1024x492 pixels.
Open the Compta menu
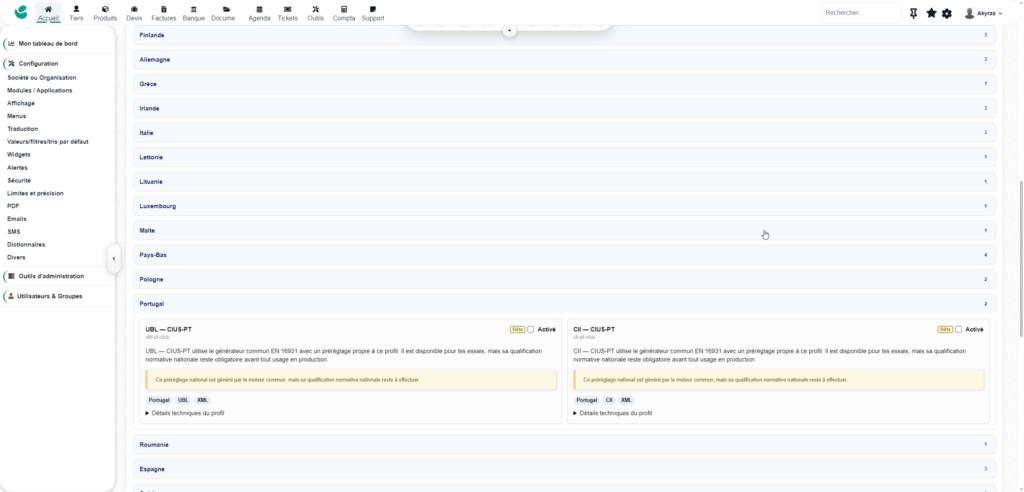pos(344,13)
